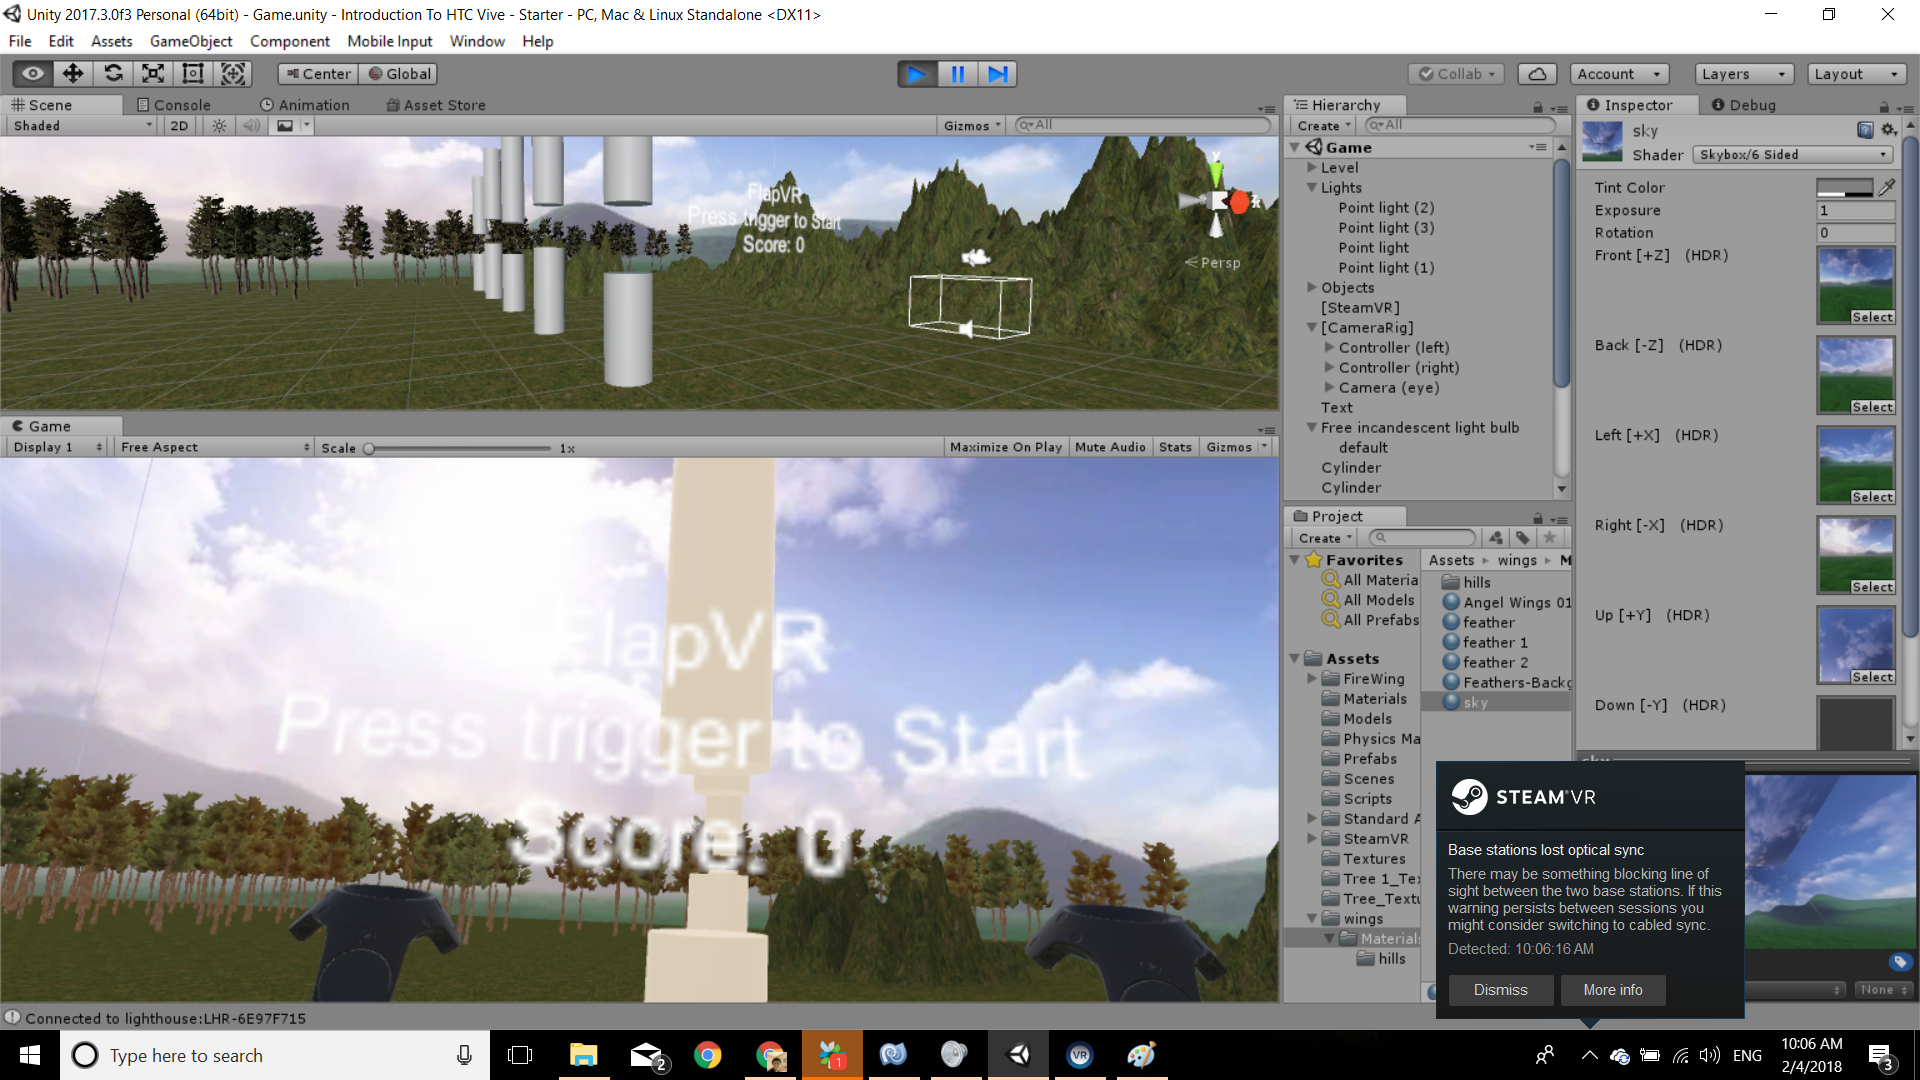This screenshot has height=1080, width=1920.
Task: Select the Move tool in the toolbar
Action: 73,74
